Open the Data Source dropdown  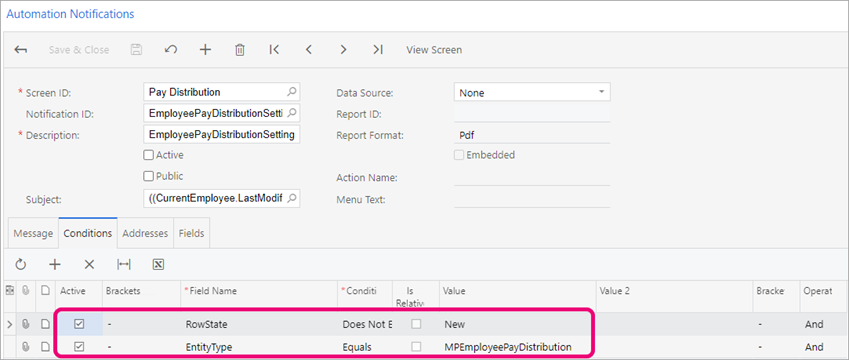pos(532,93)
